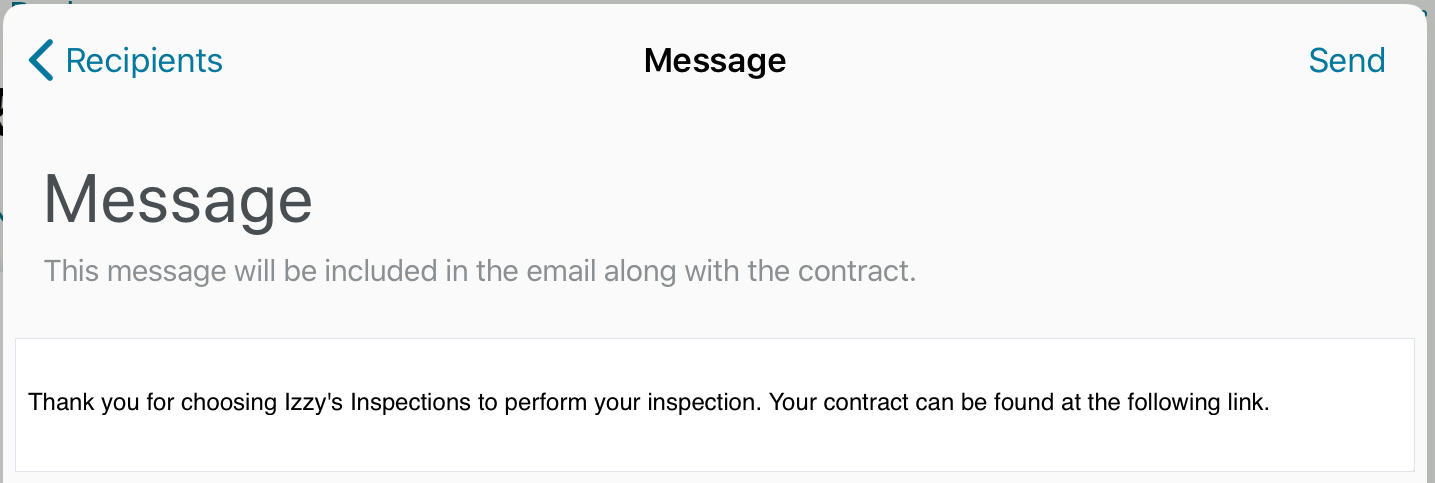The width and height of the screenshot is (1435, 483).
Task: Place cursor at "Thank you" in message body
Action: coord(66,403)
